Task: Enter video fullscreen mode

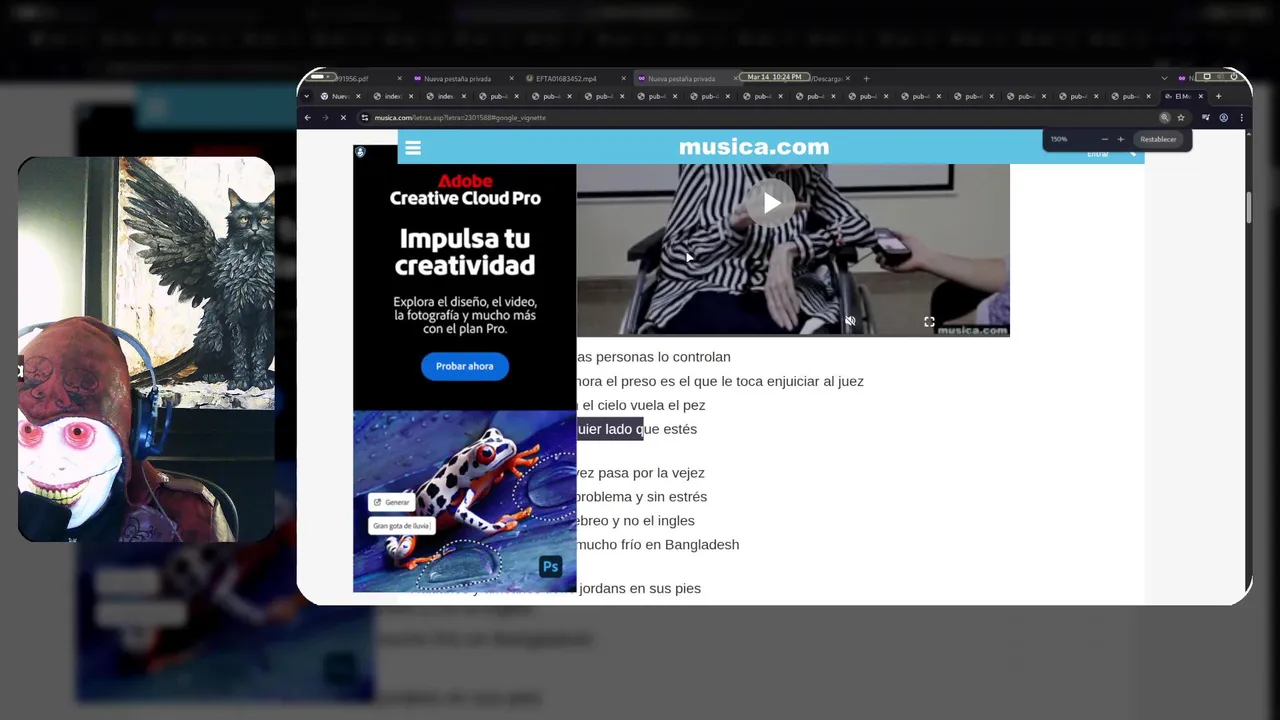Action: (929, 321)
